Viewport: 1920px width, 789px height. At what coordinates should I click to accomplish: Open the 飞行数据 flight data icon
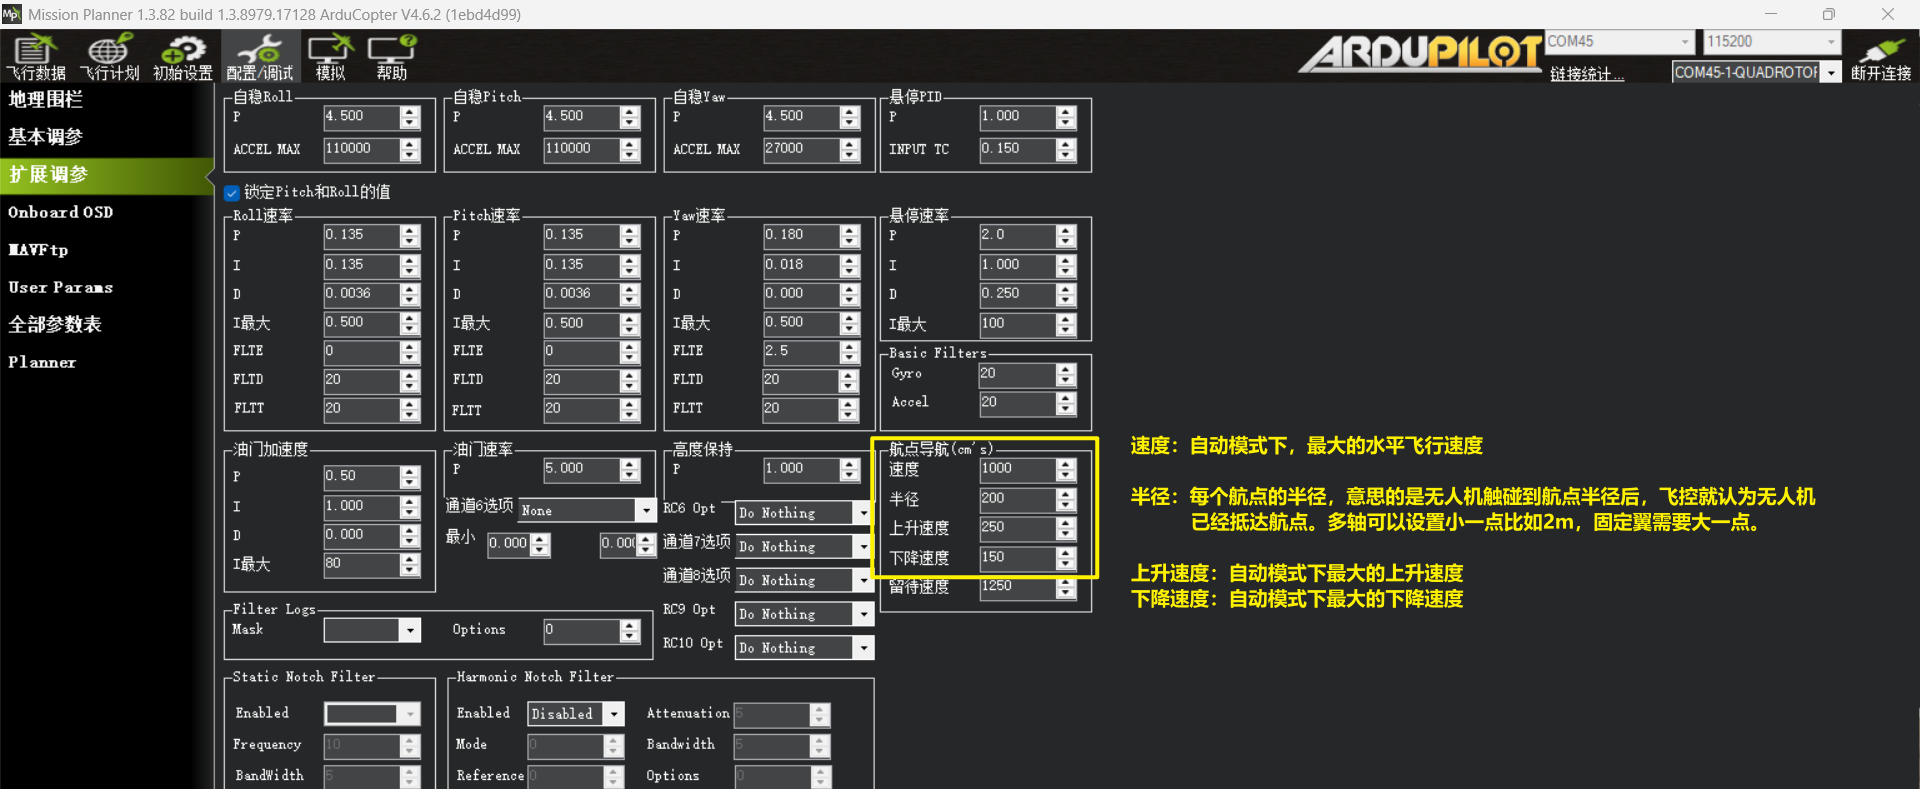pyautogui.click(x=36, y=56)
